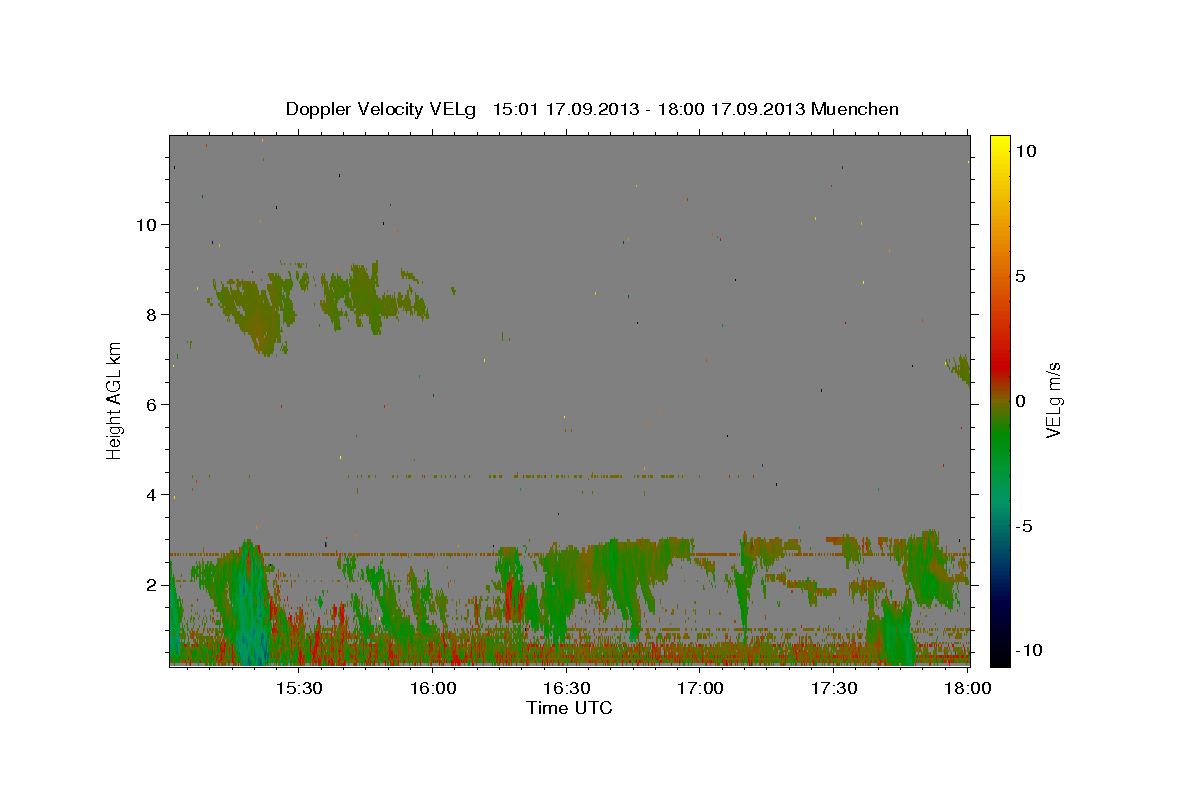Viewport: 1200px width, 800px height.
Task: Click colorbar tick label -10
Action: [x=1028, y=651]
